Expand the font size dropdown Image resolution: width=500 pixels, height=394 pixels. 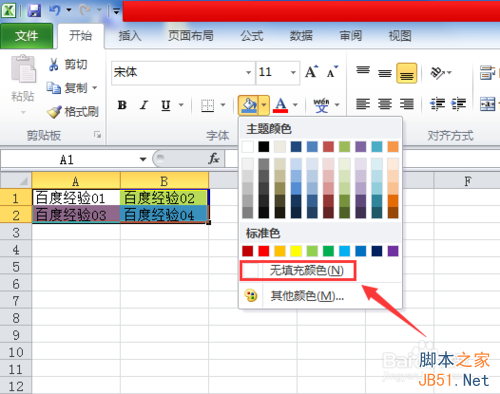click(x=293, y=72)
